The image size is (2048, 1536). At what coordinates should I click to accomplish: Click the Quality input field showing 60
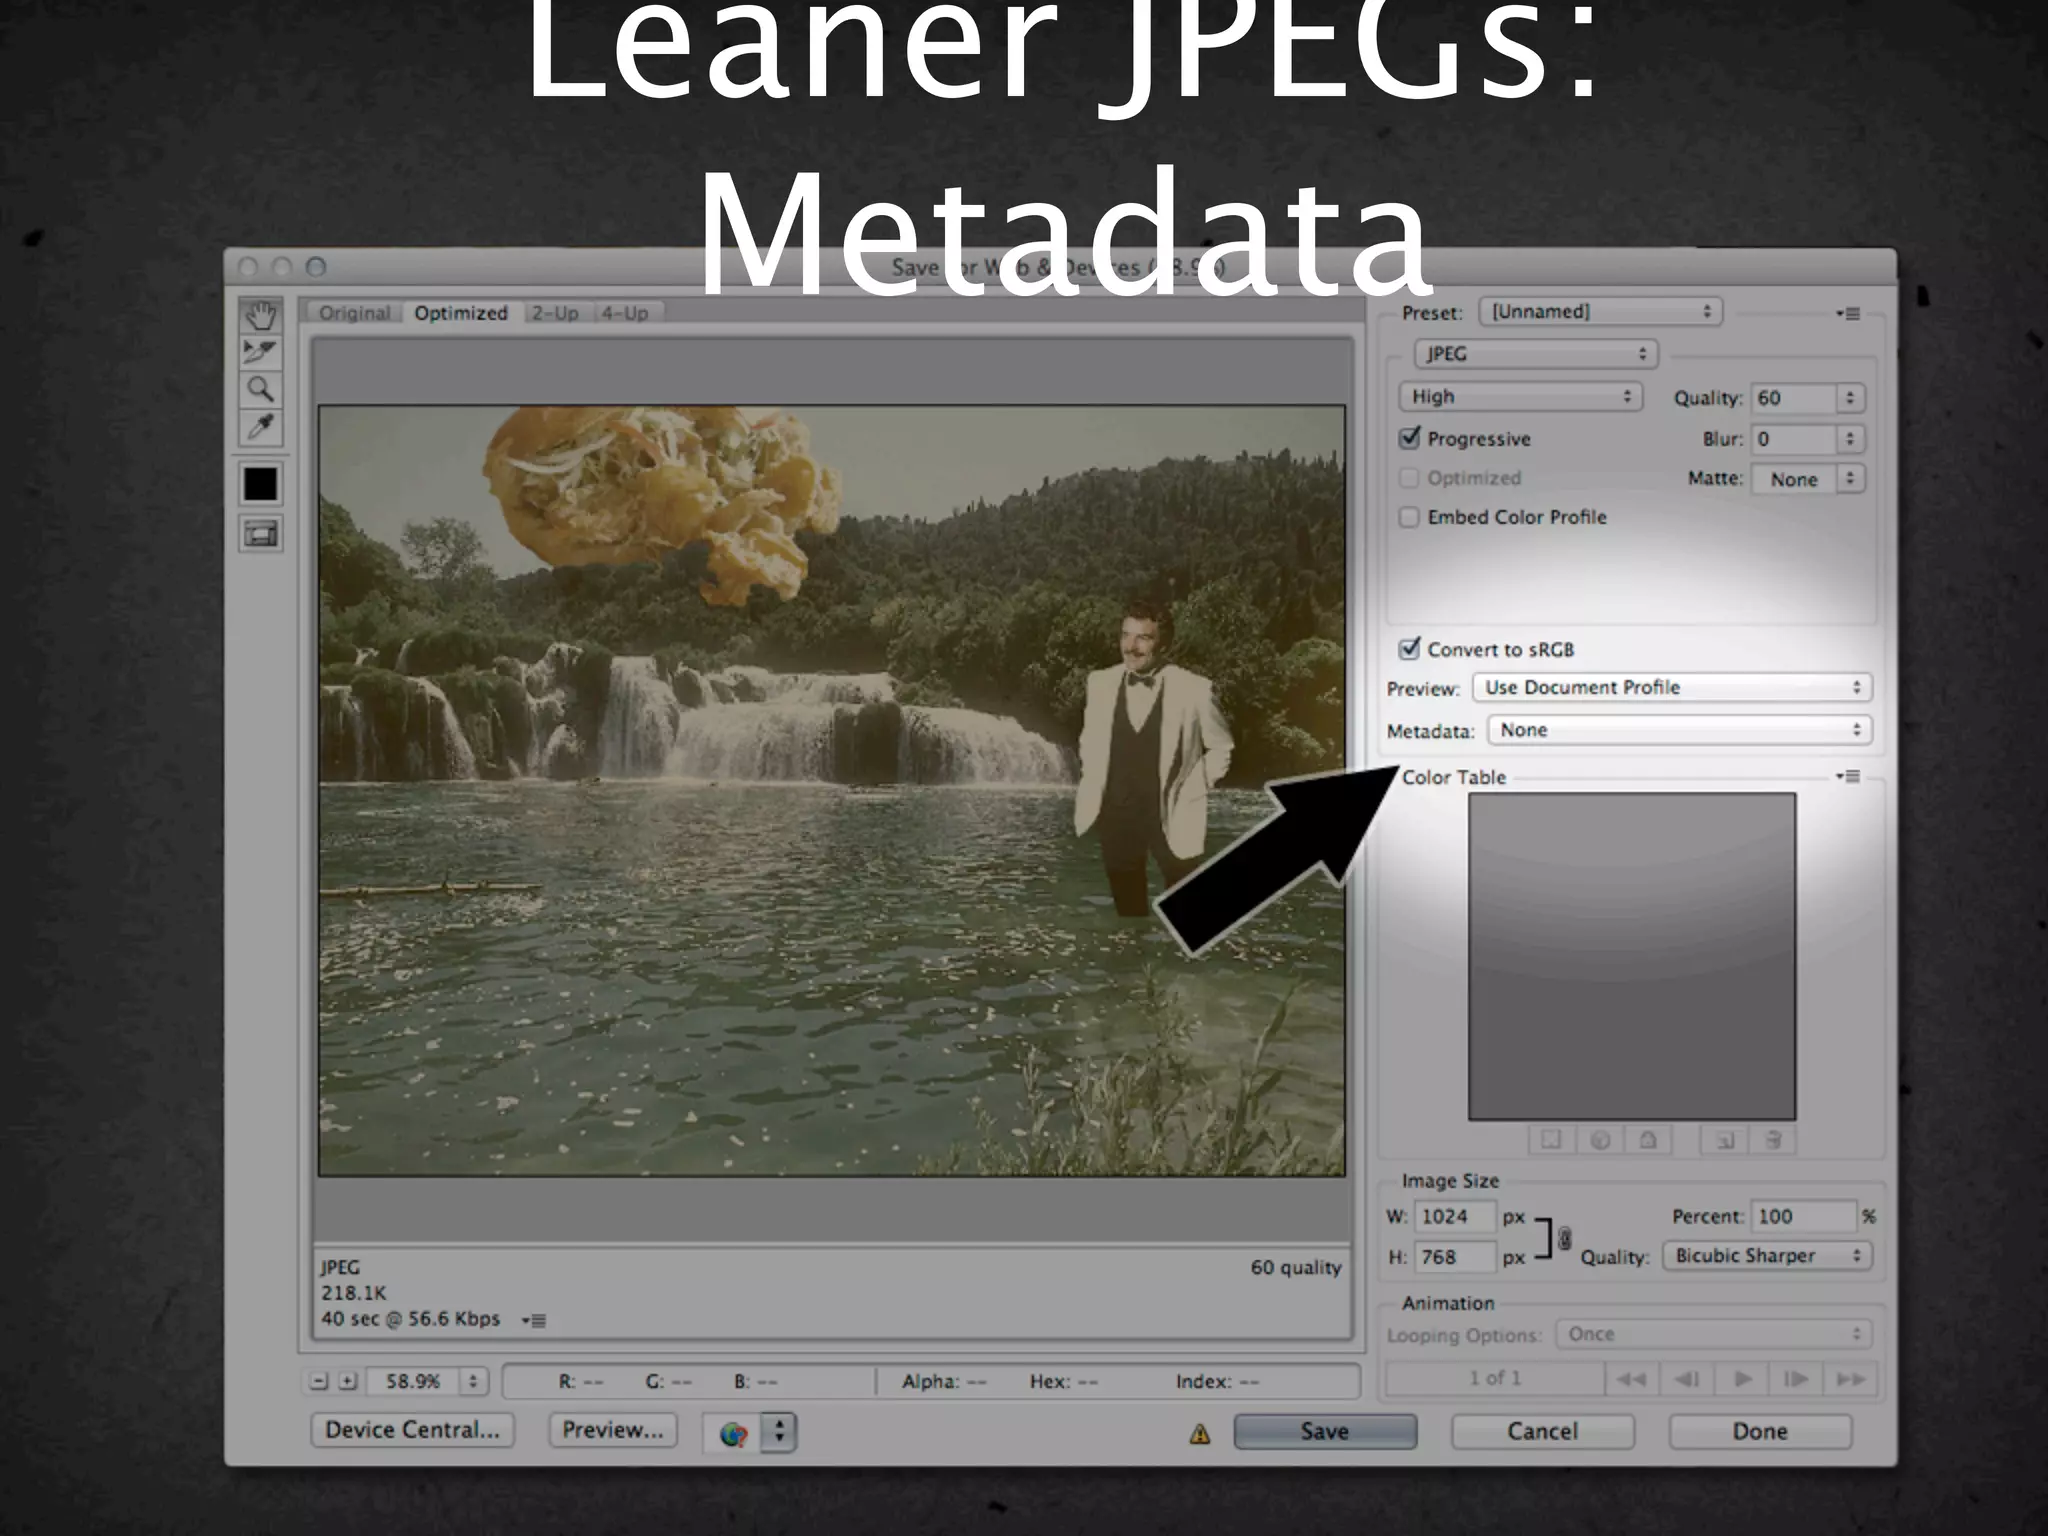tap(1794, 398)
